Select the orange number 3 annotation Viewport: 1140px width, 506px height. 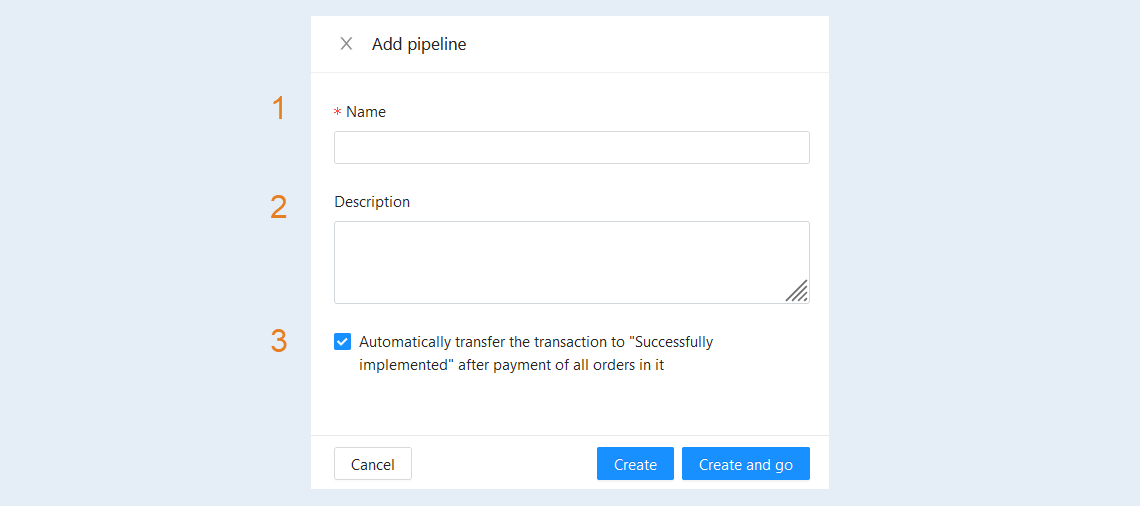278,341
